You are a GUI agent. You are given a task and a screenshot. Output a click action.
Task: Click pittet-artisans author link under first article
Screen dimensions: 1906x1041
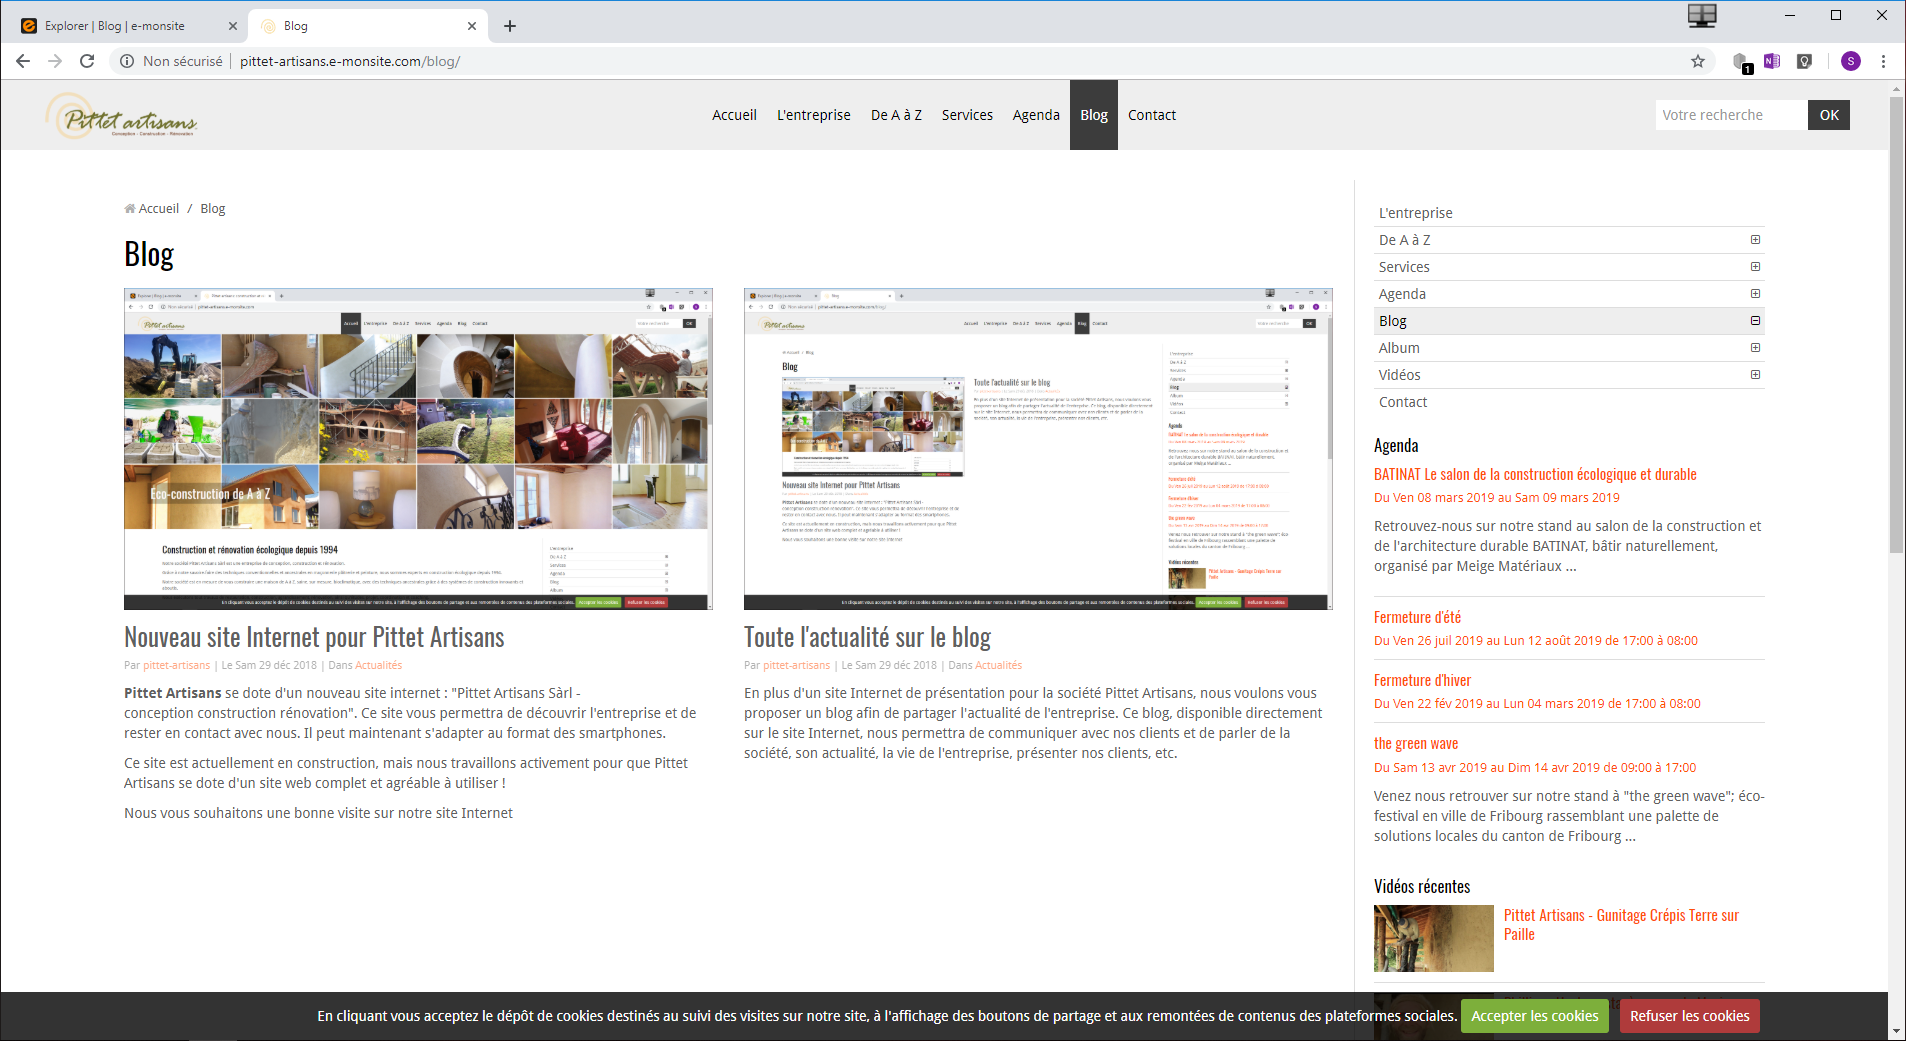[x=176, y=665]
